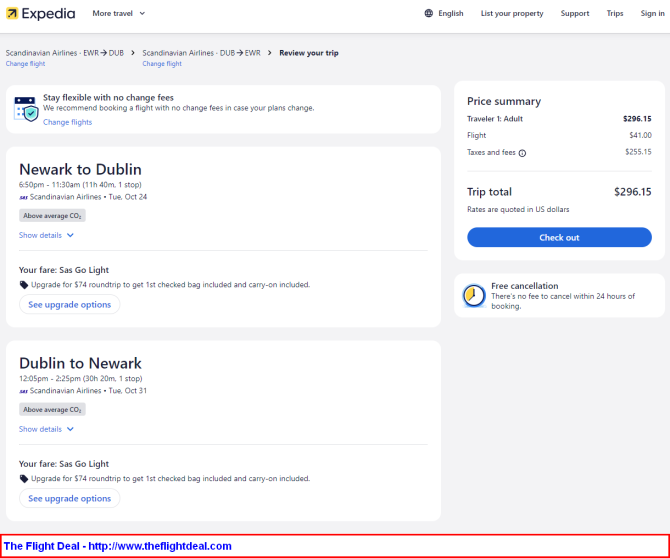This screenshot has height=558, width=670.
Task: Click Review your trip breadcrumb
Action: pyautogui.click(x=309, y=53)
